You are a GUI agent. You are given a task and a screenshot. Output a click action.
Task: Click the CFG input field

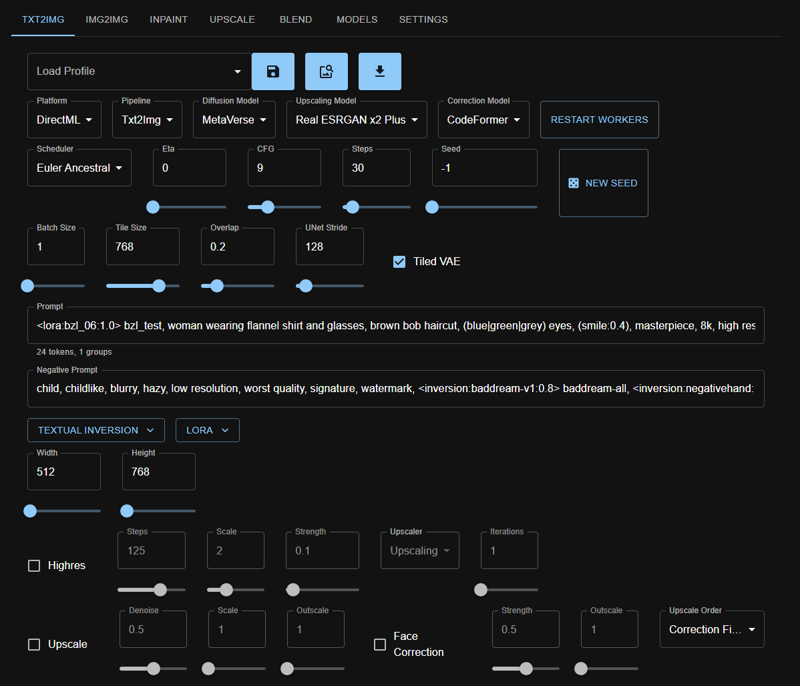pyautogui.click(x=284, y=168)
